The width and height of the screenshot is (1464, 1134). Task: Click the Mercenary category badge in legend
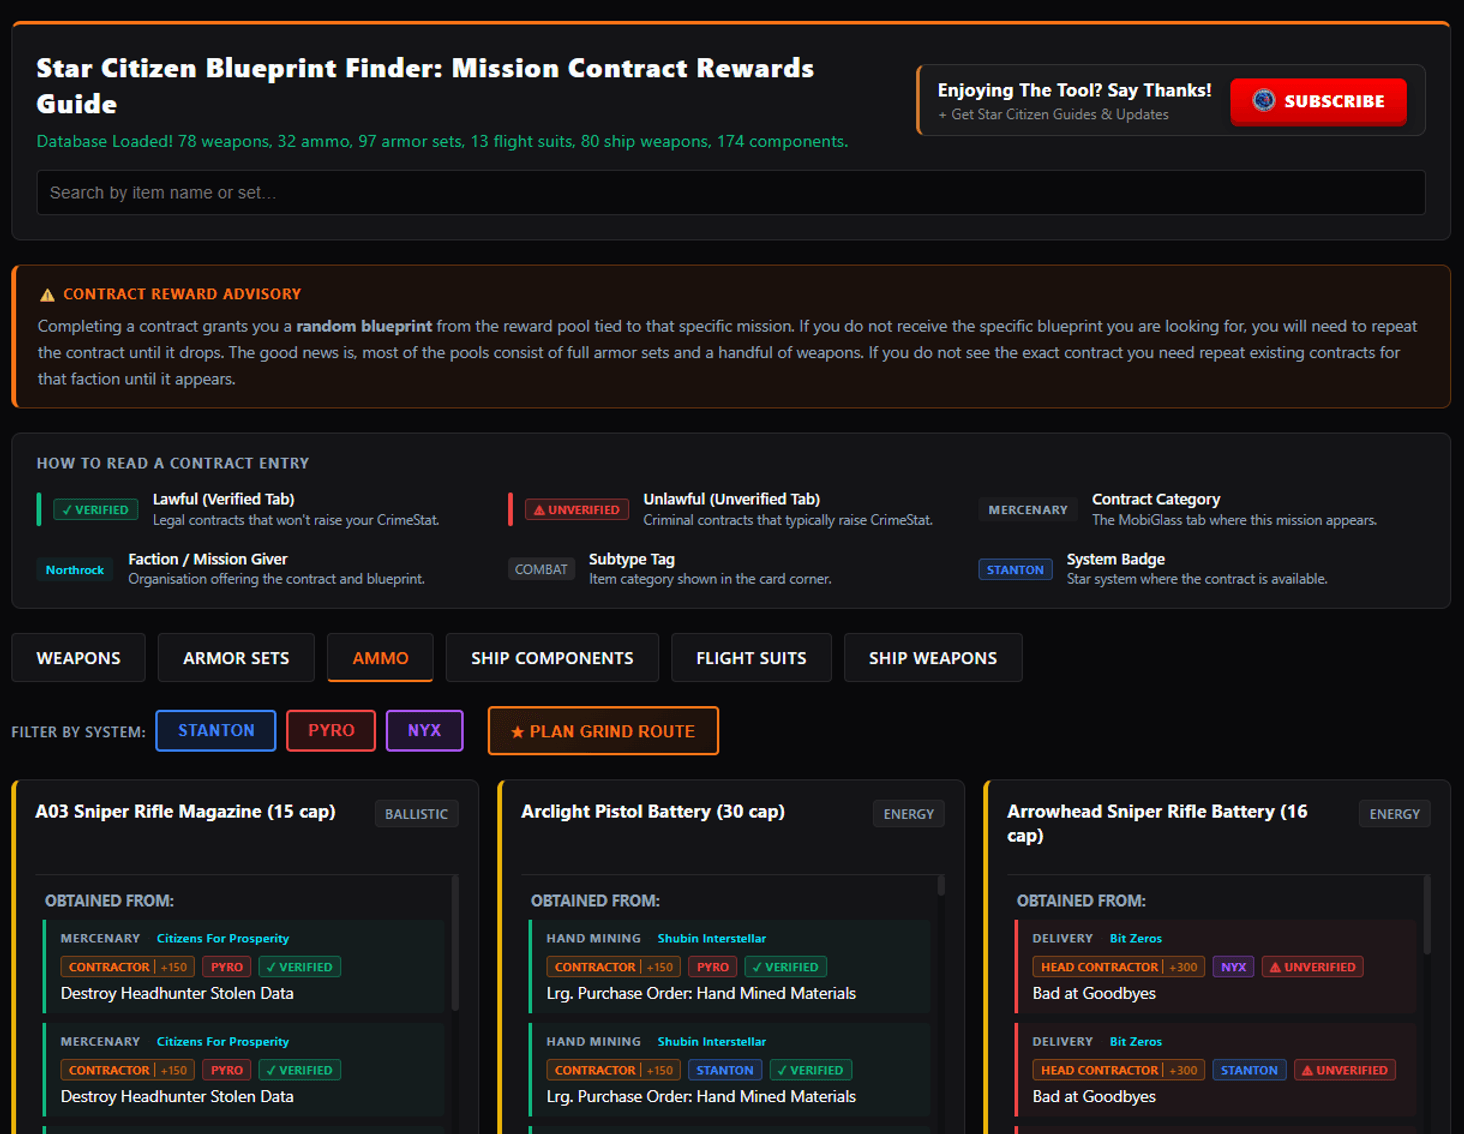coord(1028,510)
